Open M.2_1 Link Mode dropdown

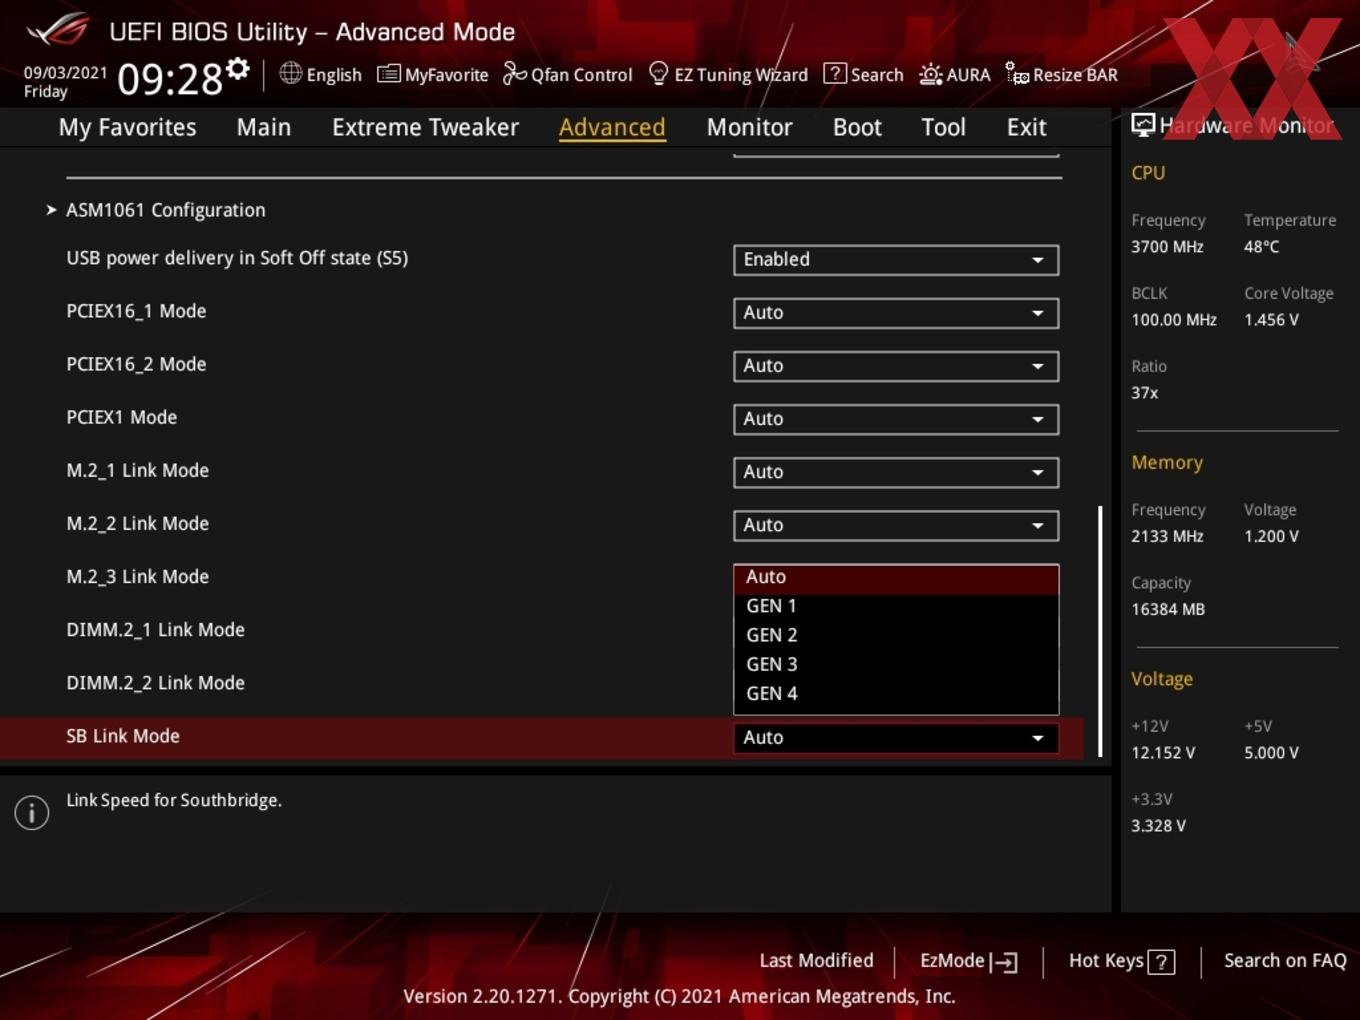point(896,472)
